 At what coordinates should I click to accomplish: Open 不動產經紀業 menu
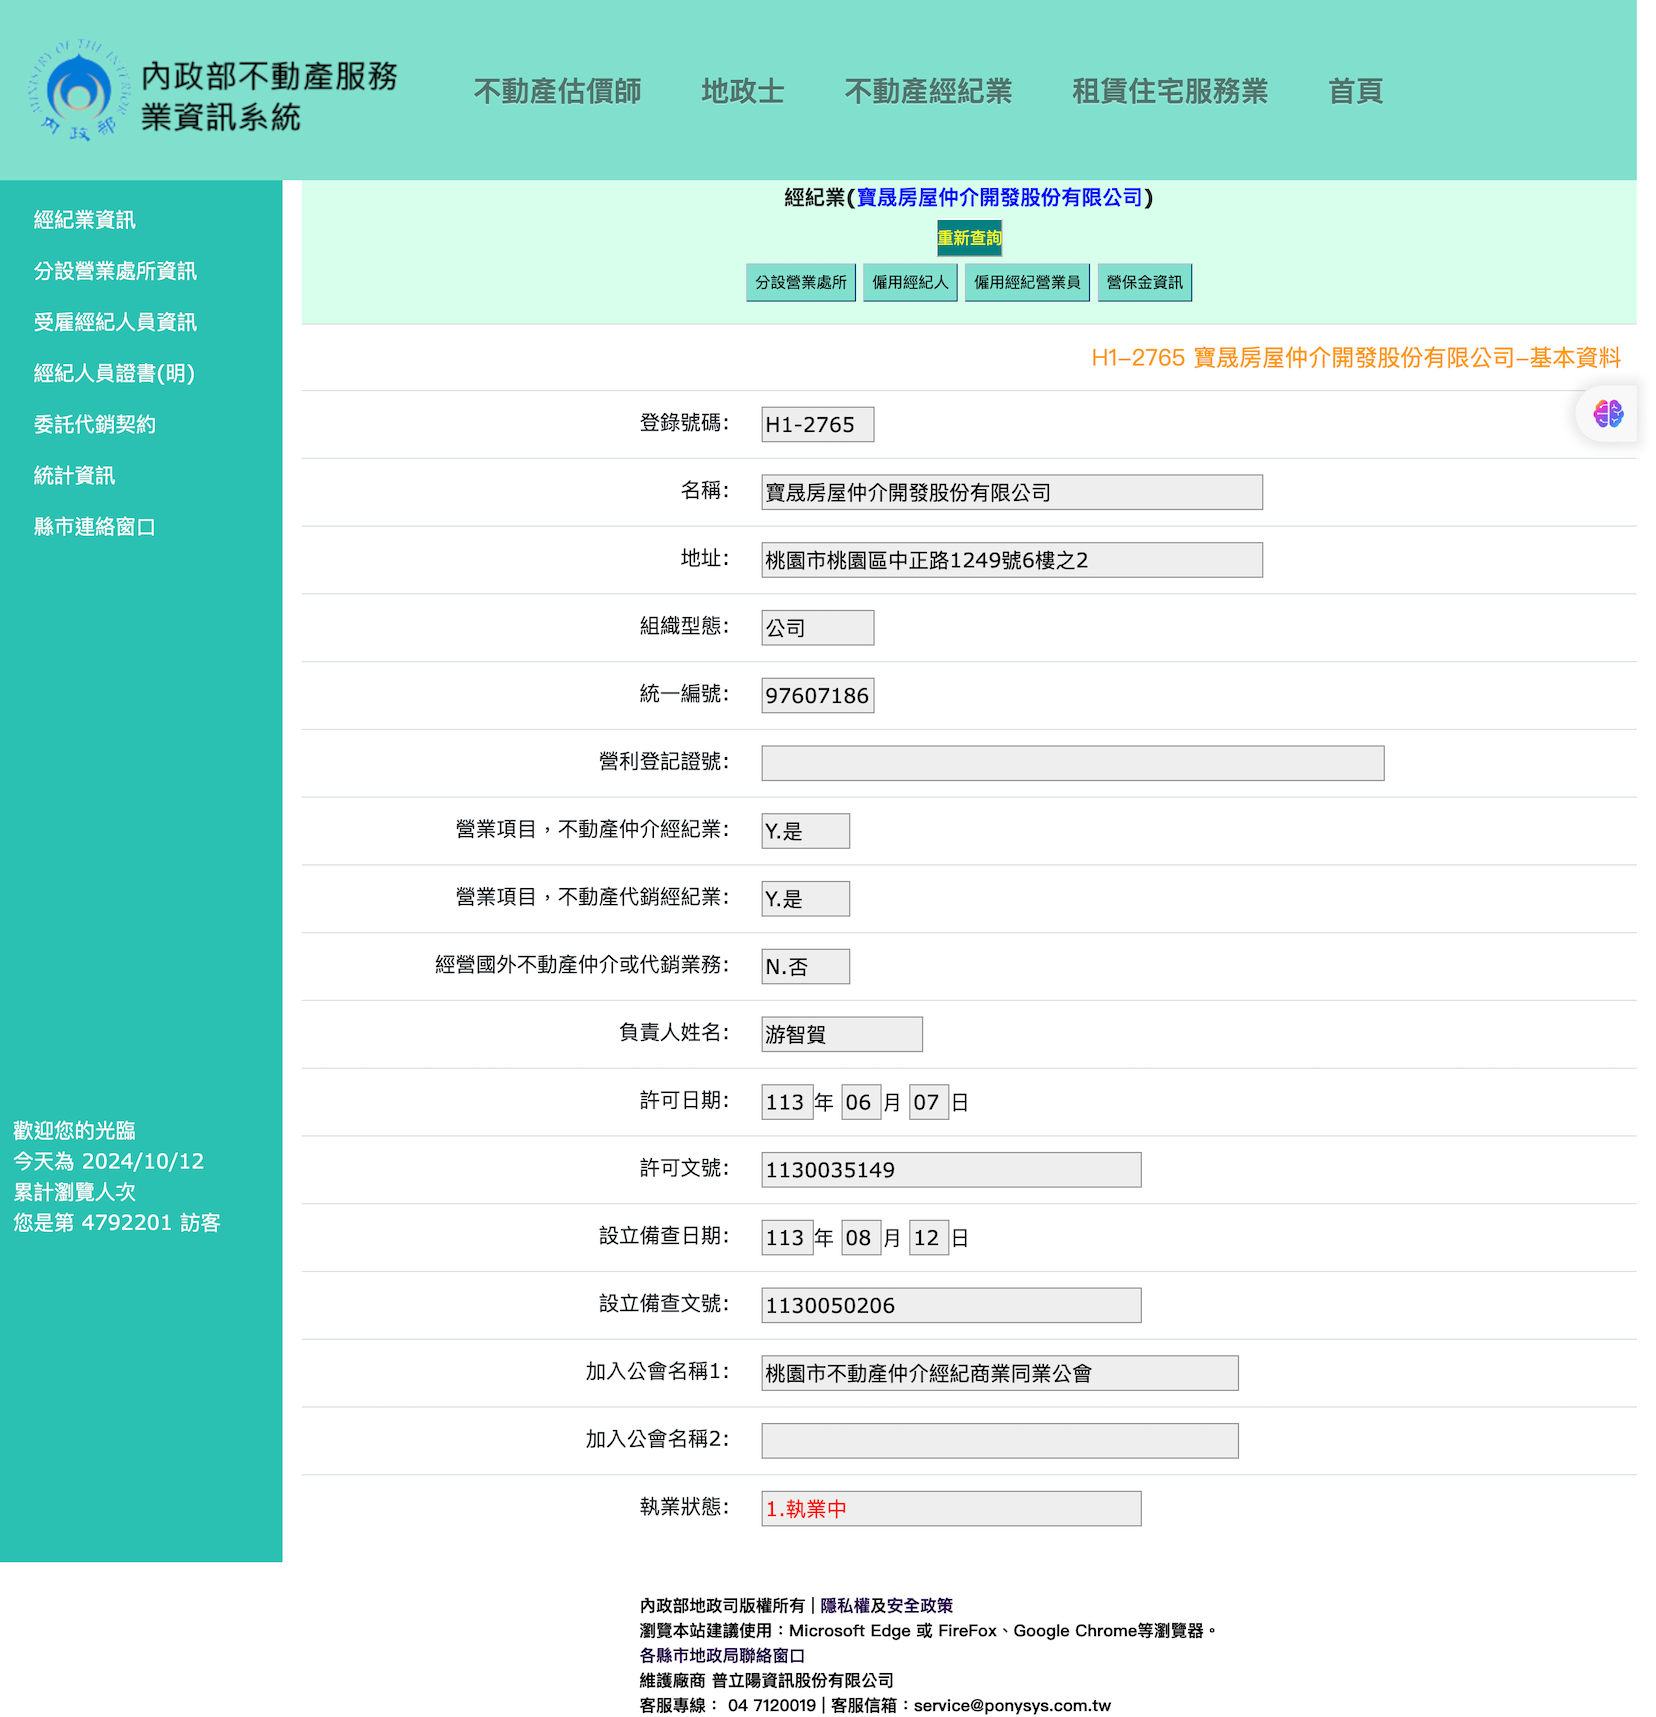(928, 91)
